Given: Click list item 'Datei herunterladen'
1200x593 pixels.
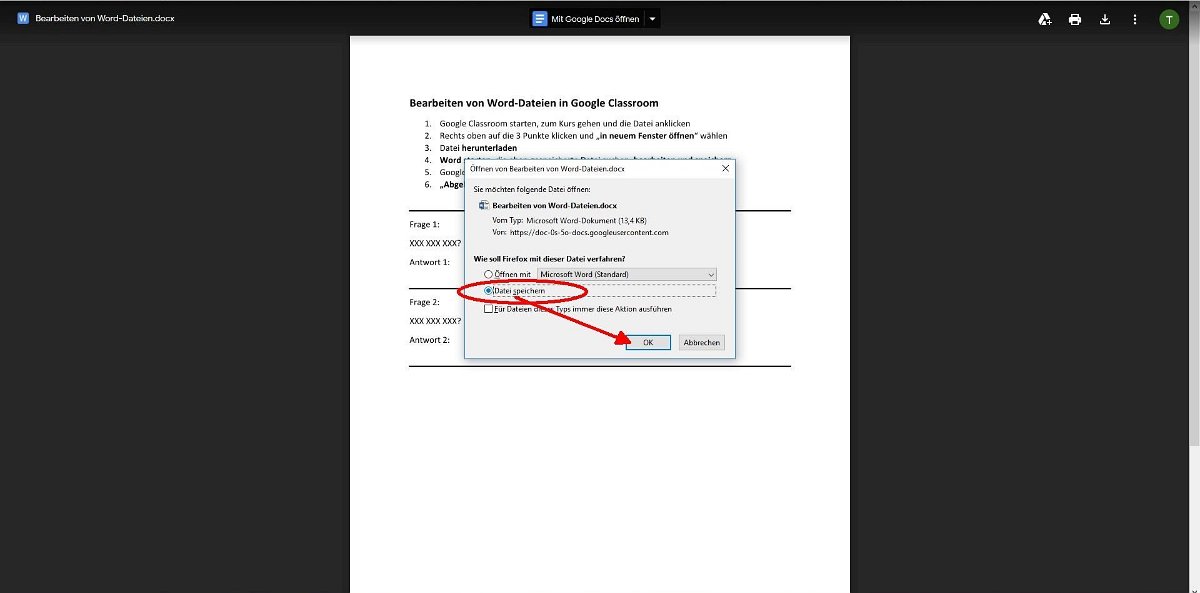Looking at the screenshot, I should 478,148.
